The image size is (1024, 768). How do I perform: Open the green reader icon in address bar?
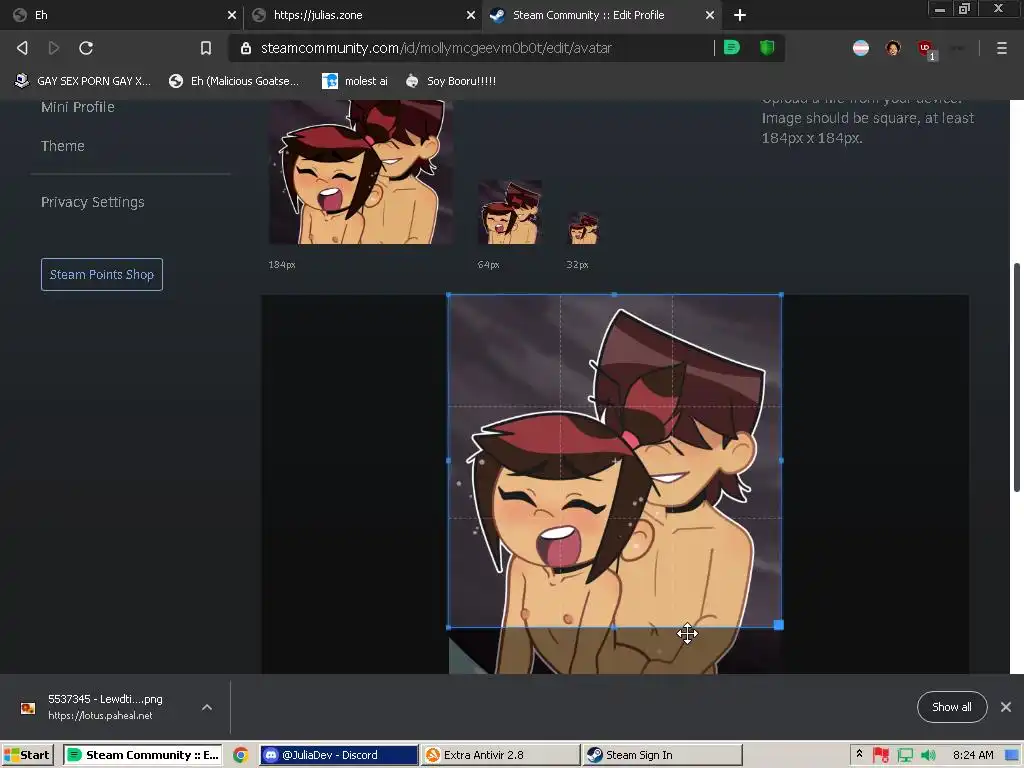pos(731,48)
